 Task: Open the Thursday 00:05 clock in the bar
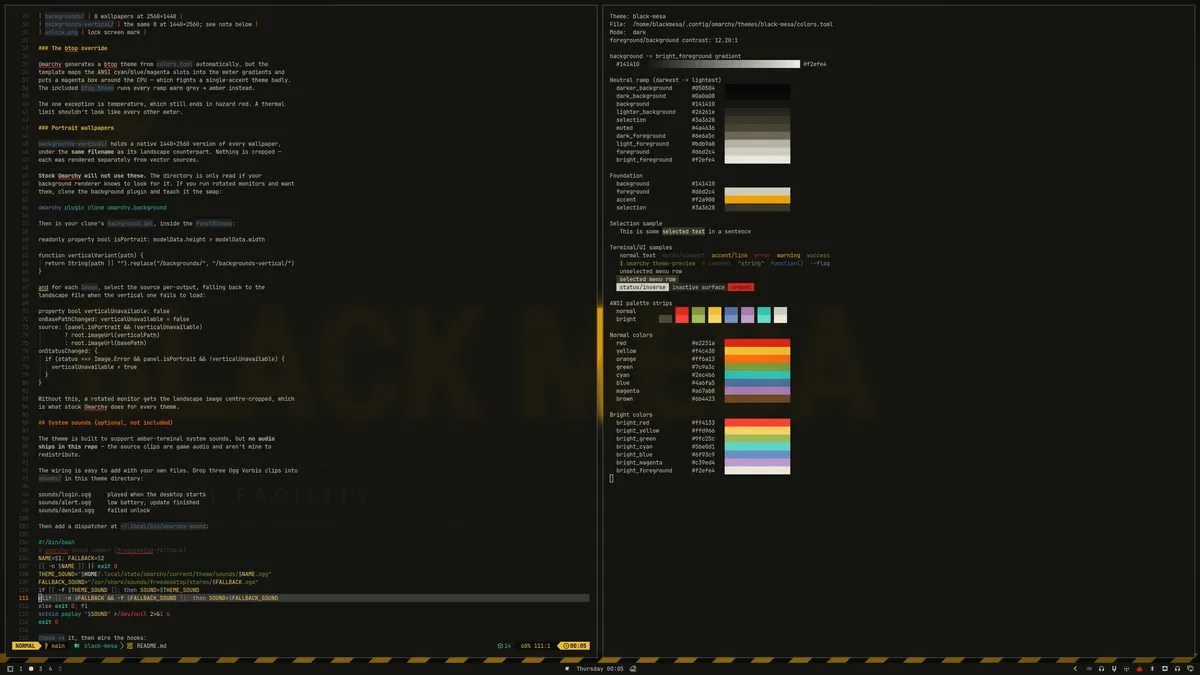click(600, 668)
